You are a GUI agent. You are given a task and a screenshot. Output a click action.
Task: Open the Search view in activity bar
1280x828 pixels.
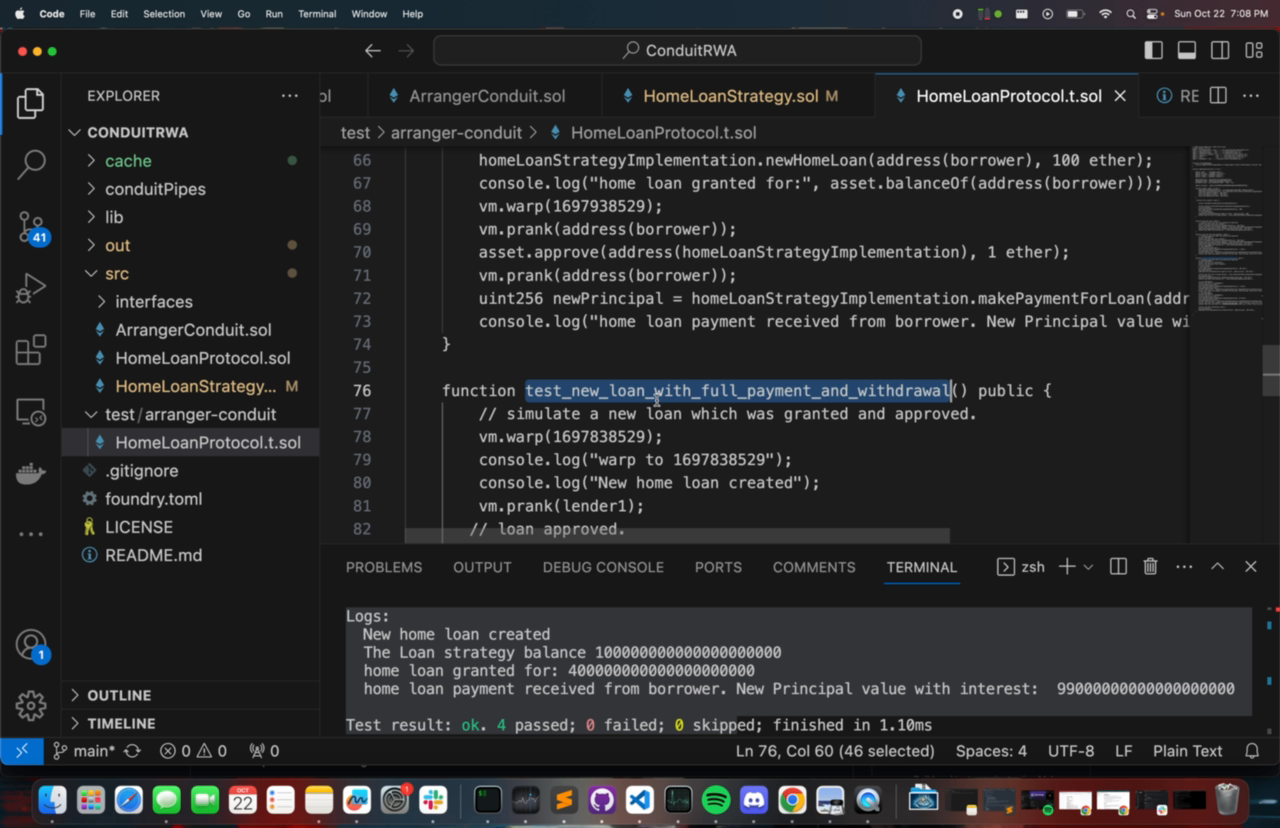tap(31, 165)
